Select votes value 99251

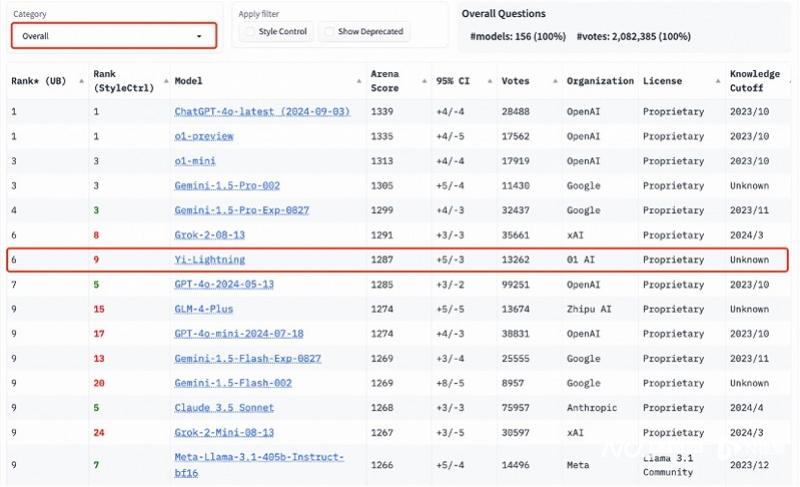515,285
